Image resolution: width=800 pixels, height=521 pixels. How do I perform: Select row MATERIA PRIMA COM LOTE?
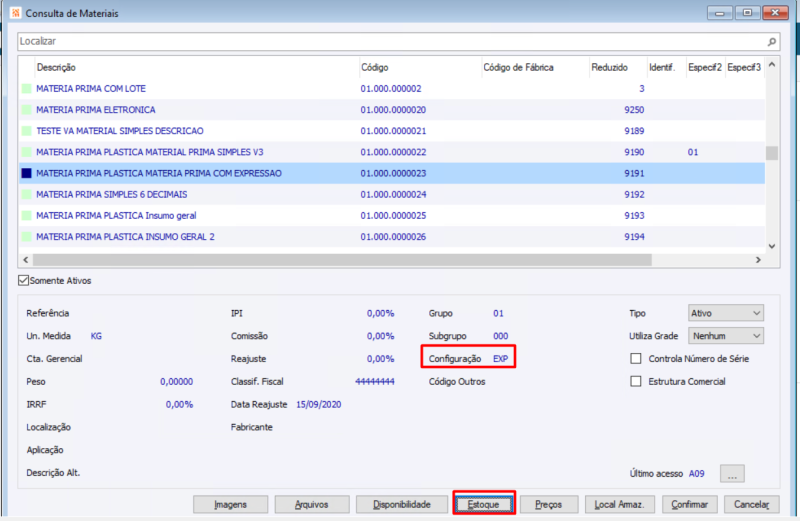click(392, 89)
